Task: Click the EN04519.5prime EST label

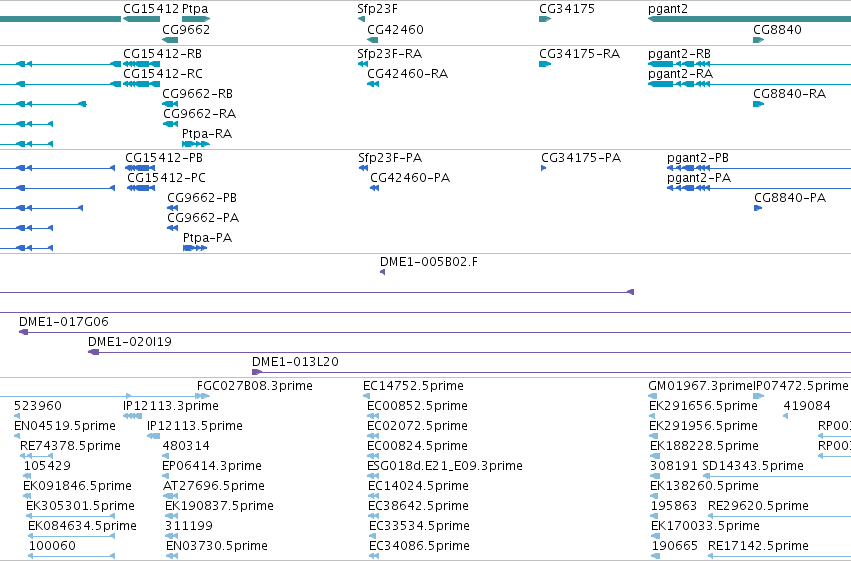Action: (65, 426)
